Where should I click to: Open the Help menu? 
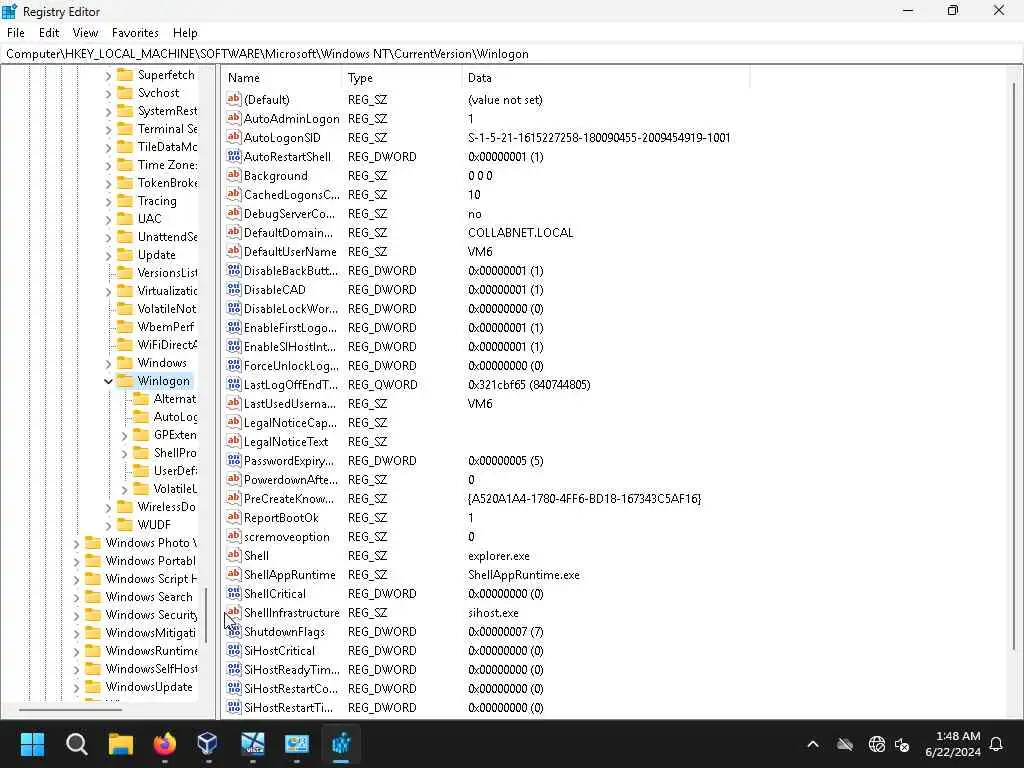(185, 33)
